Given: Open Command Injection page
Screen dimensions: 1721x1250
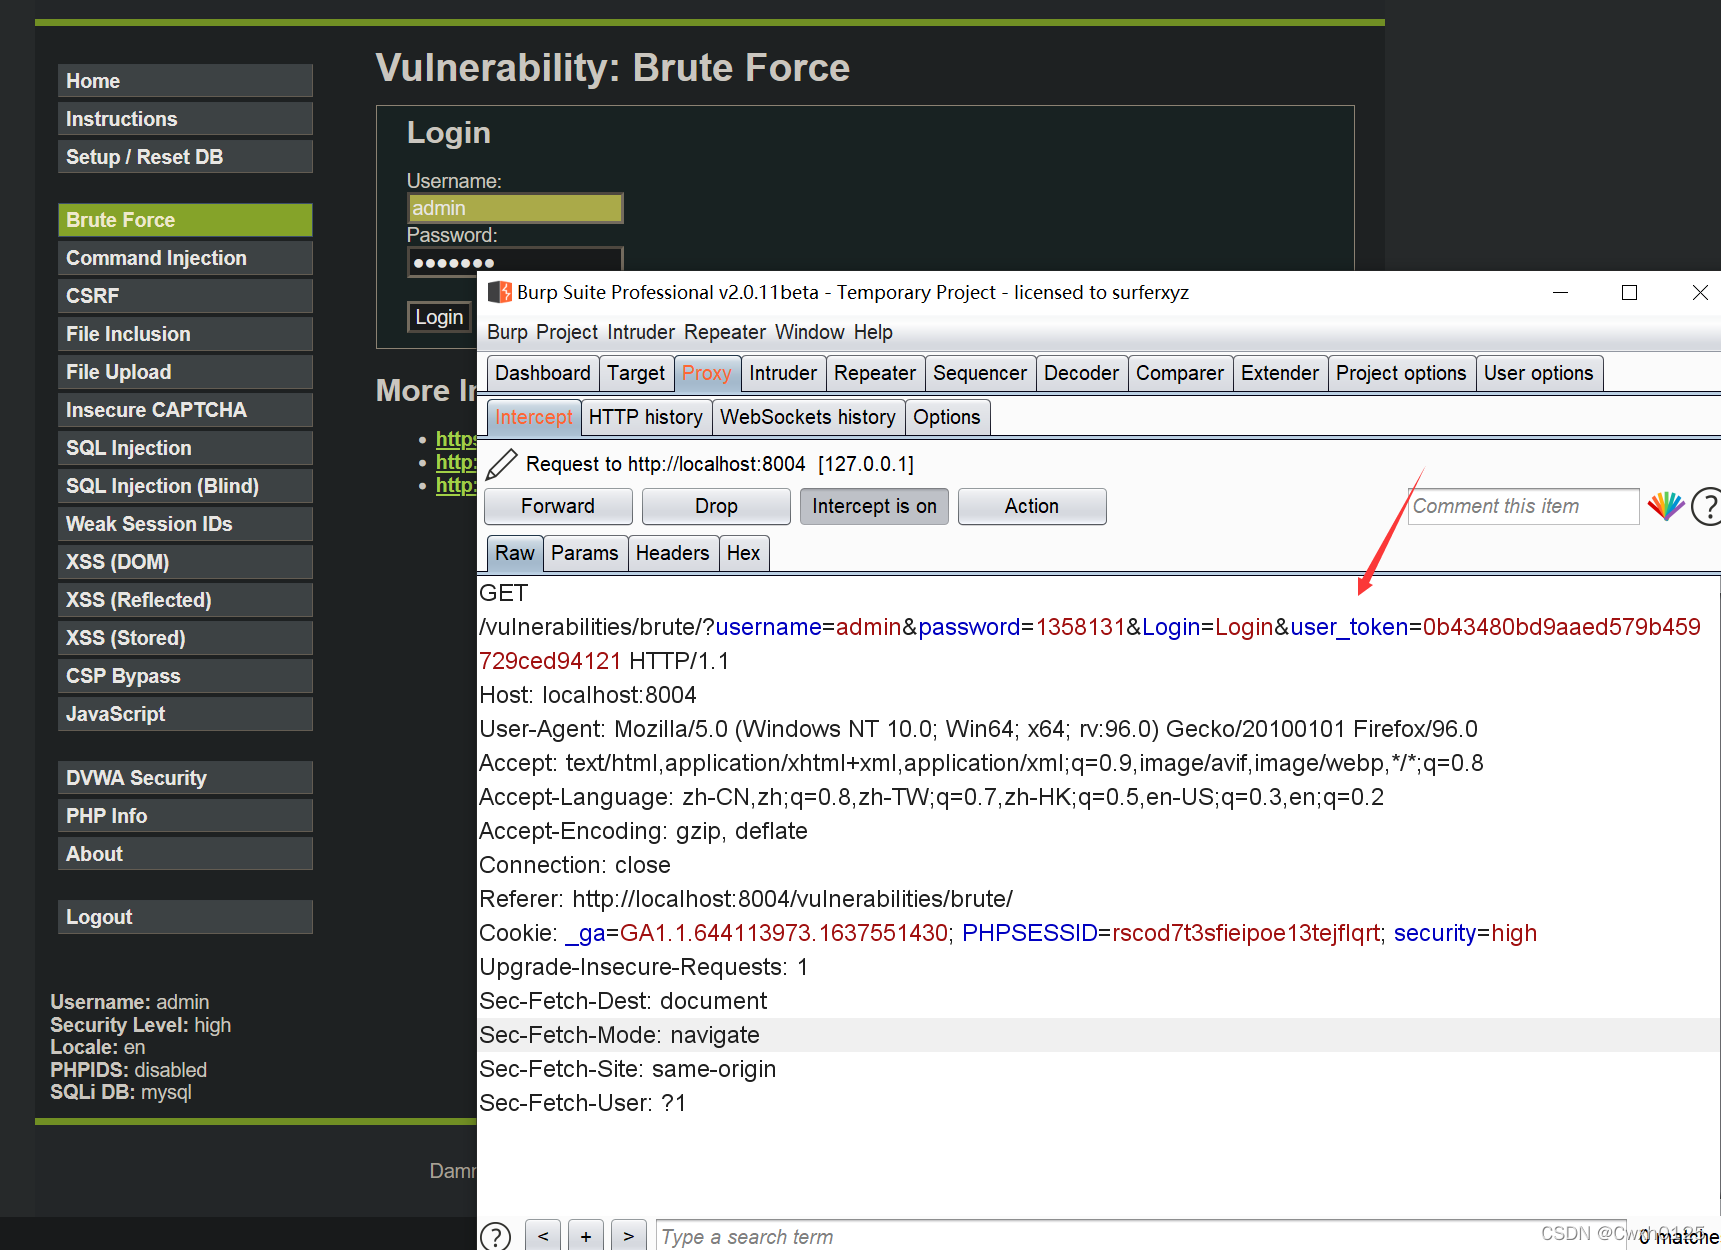Looking at the screenshot, I should 185,258.
